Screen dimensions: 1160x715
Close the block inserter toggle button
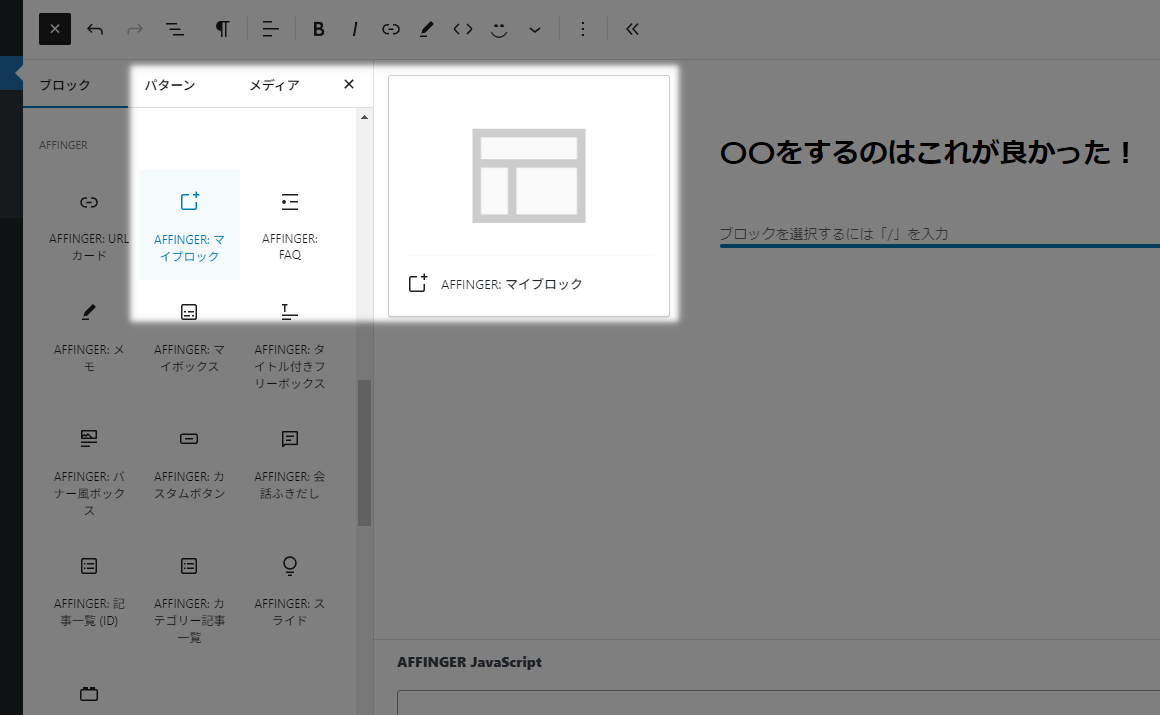(55, 29)
